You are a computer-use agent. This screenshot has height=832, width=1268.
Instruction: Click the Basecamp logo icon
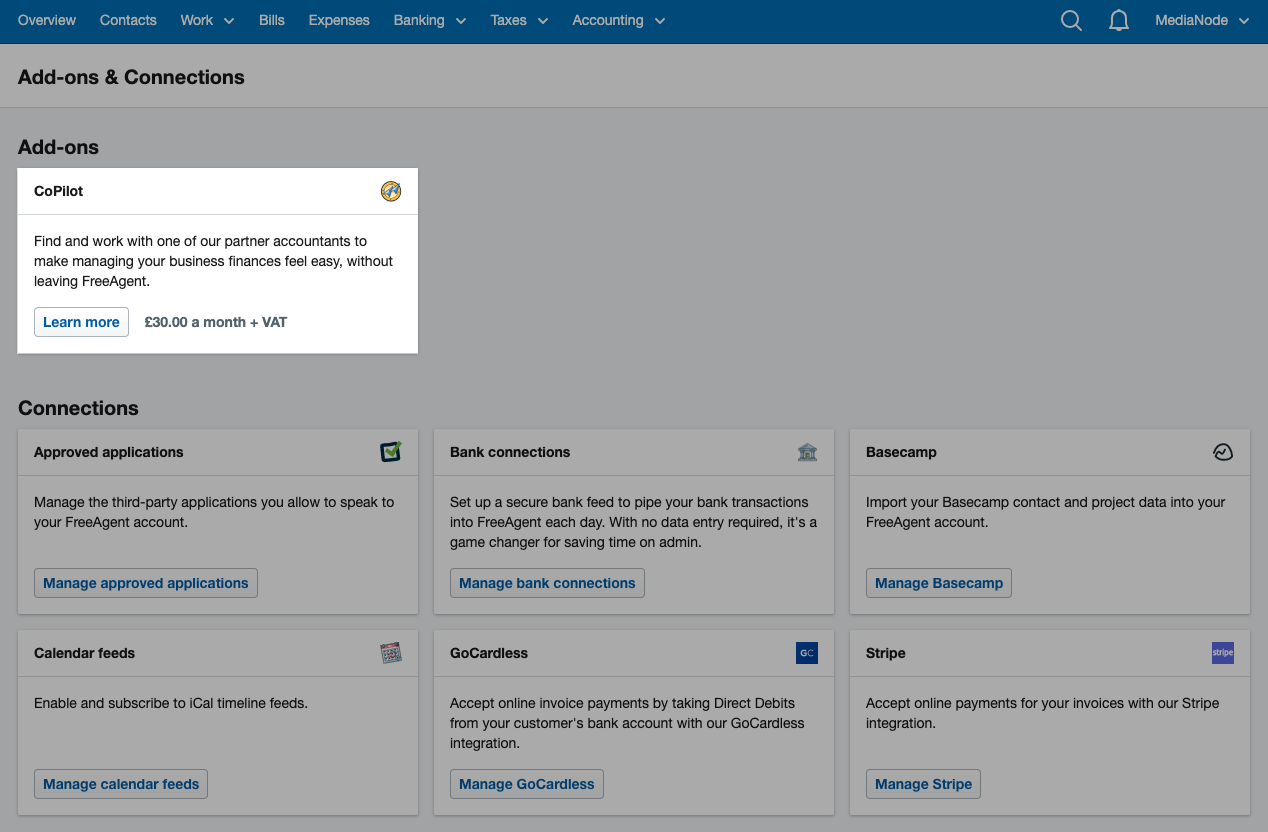1223,452
